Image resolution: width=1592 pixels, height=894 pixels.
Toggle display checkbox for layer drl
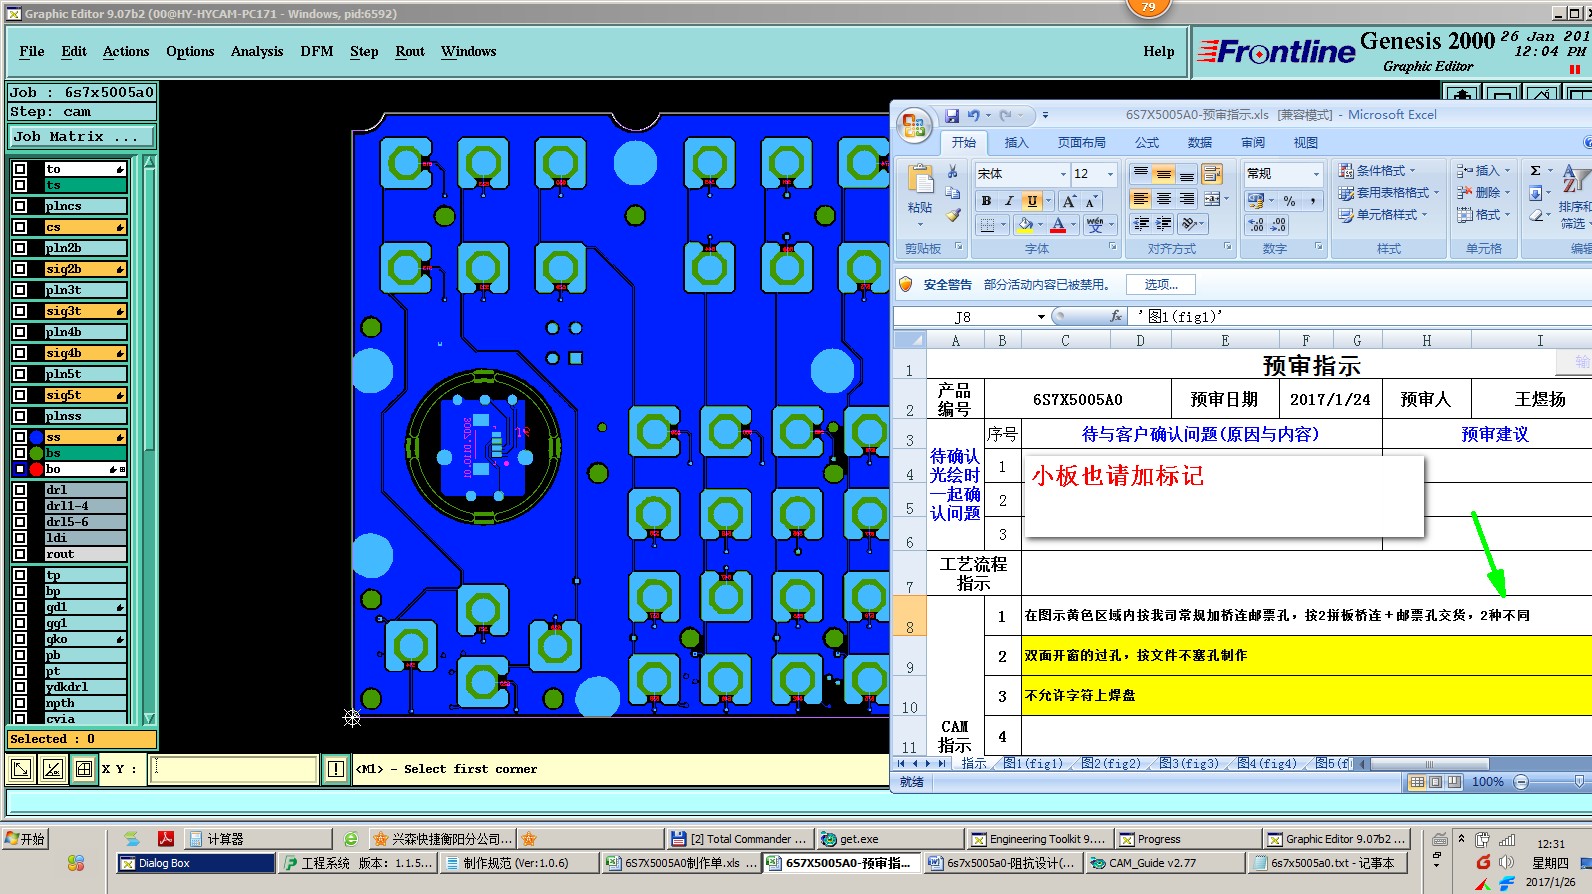click(x=20, y=490)
